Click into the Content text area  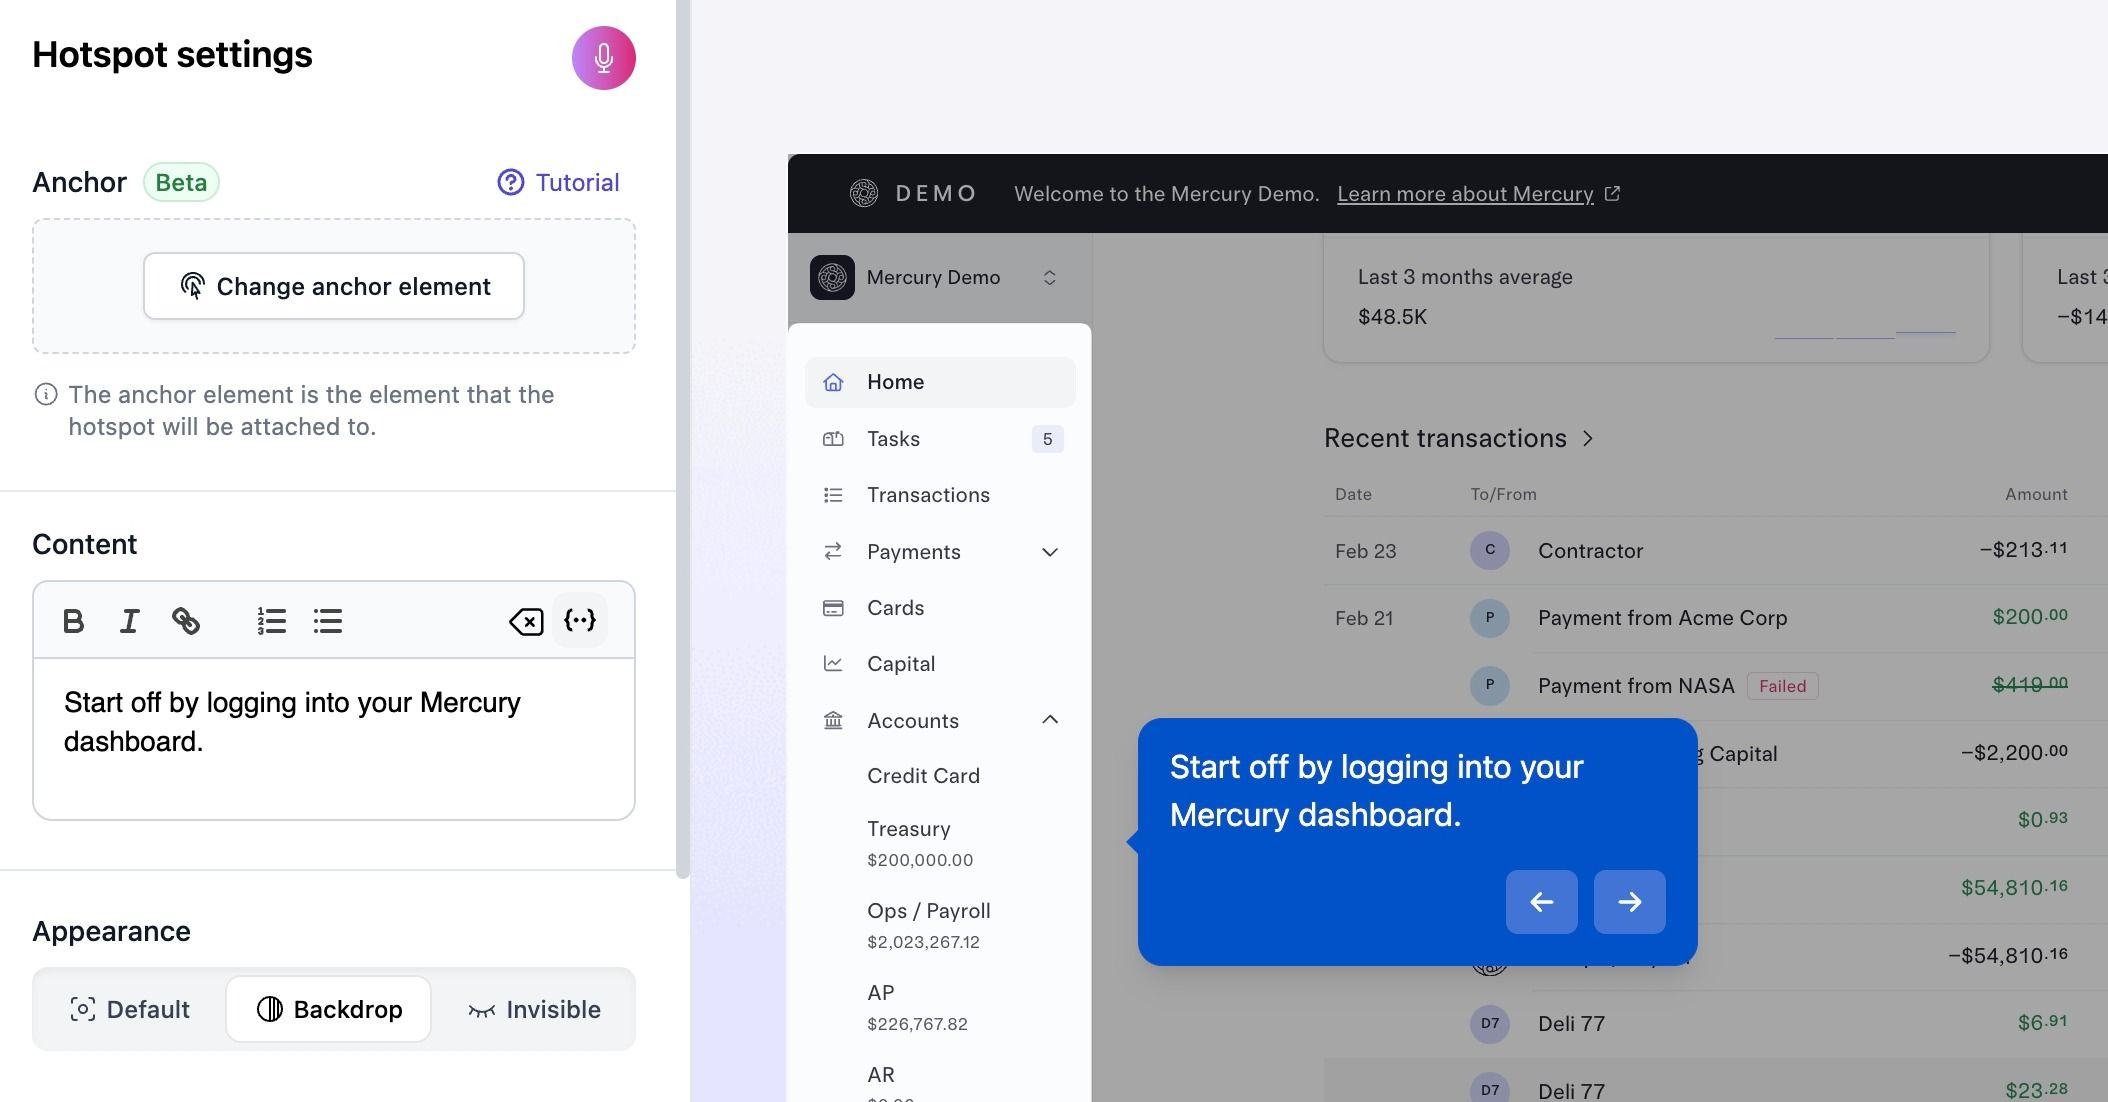(x=334, y=739)
